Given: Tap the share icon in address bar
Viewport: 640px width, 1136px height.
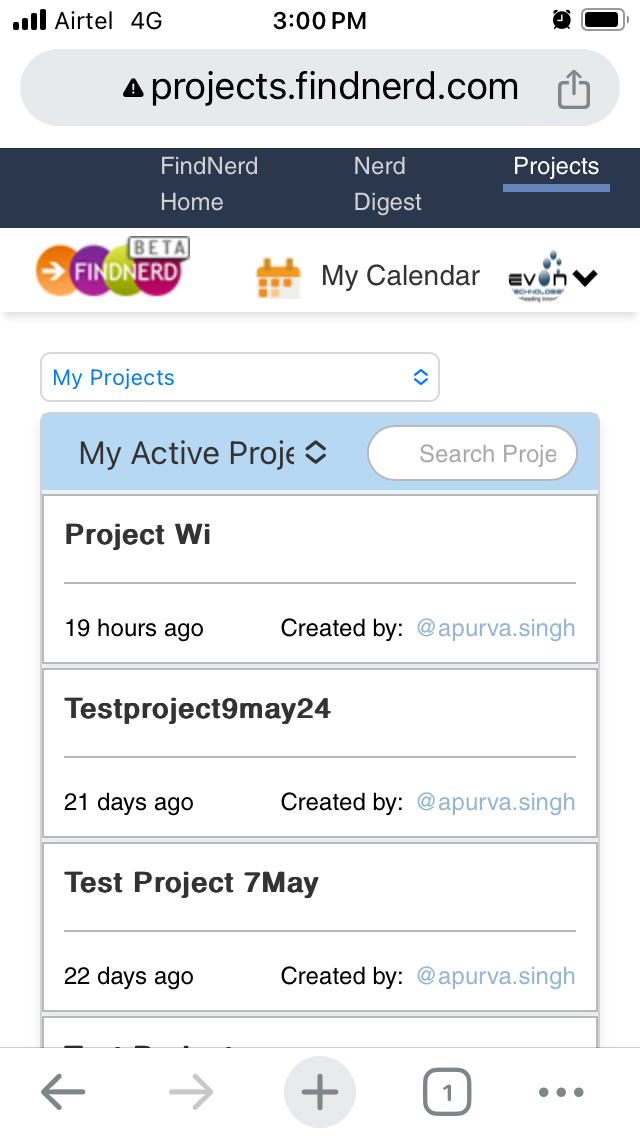Looking at the screenshot, I should [x=573, y=88].
